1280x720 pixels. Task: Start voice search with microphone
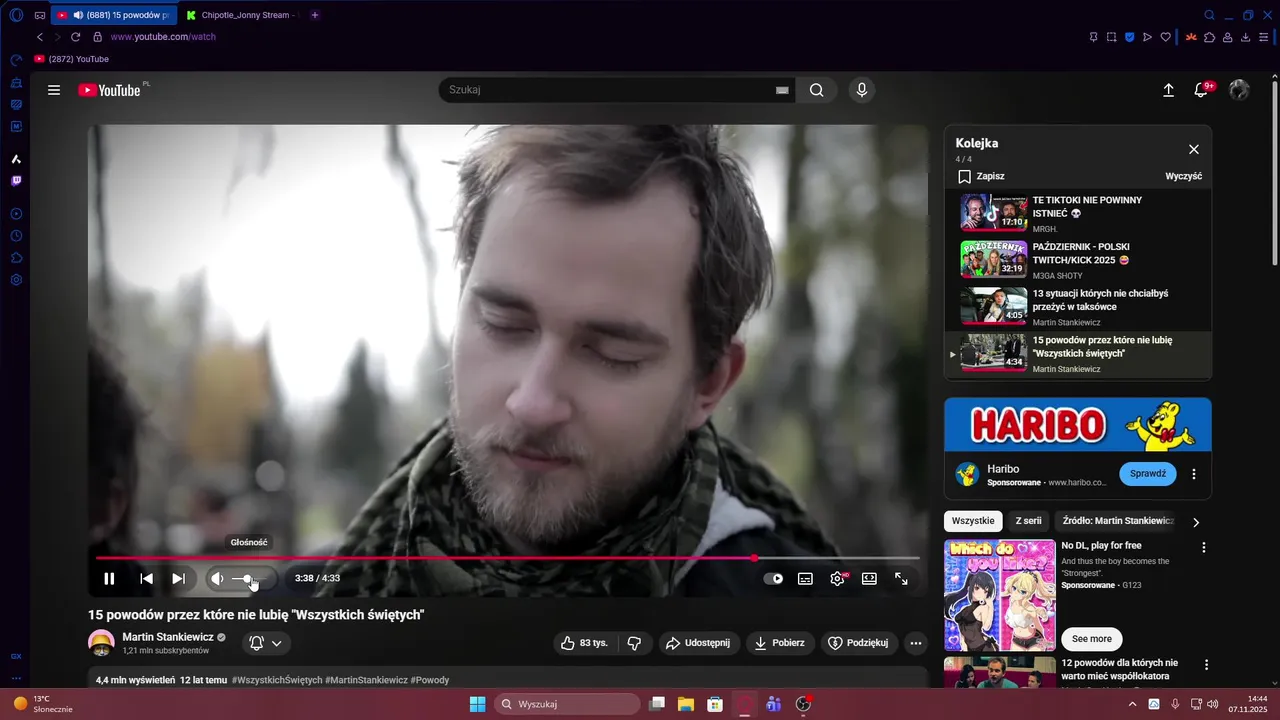coord(862,90)
